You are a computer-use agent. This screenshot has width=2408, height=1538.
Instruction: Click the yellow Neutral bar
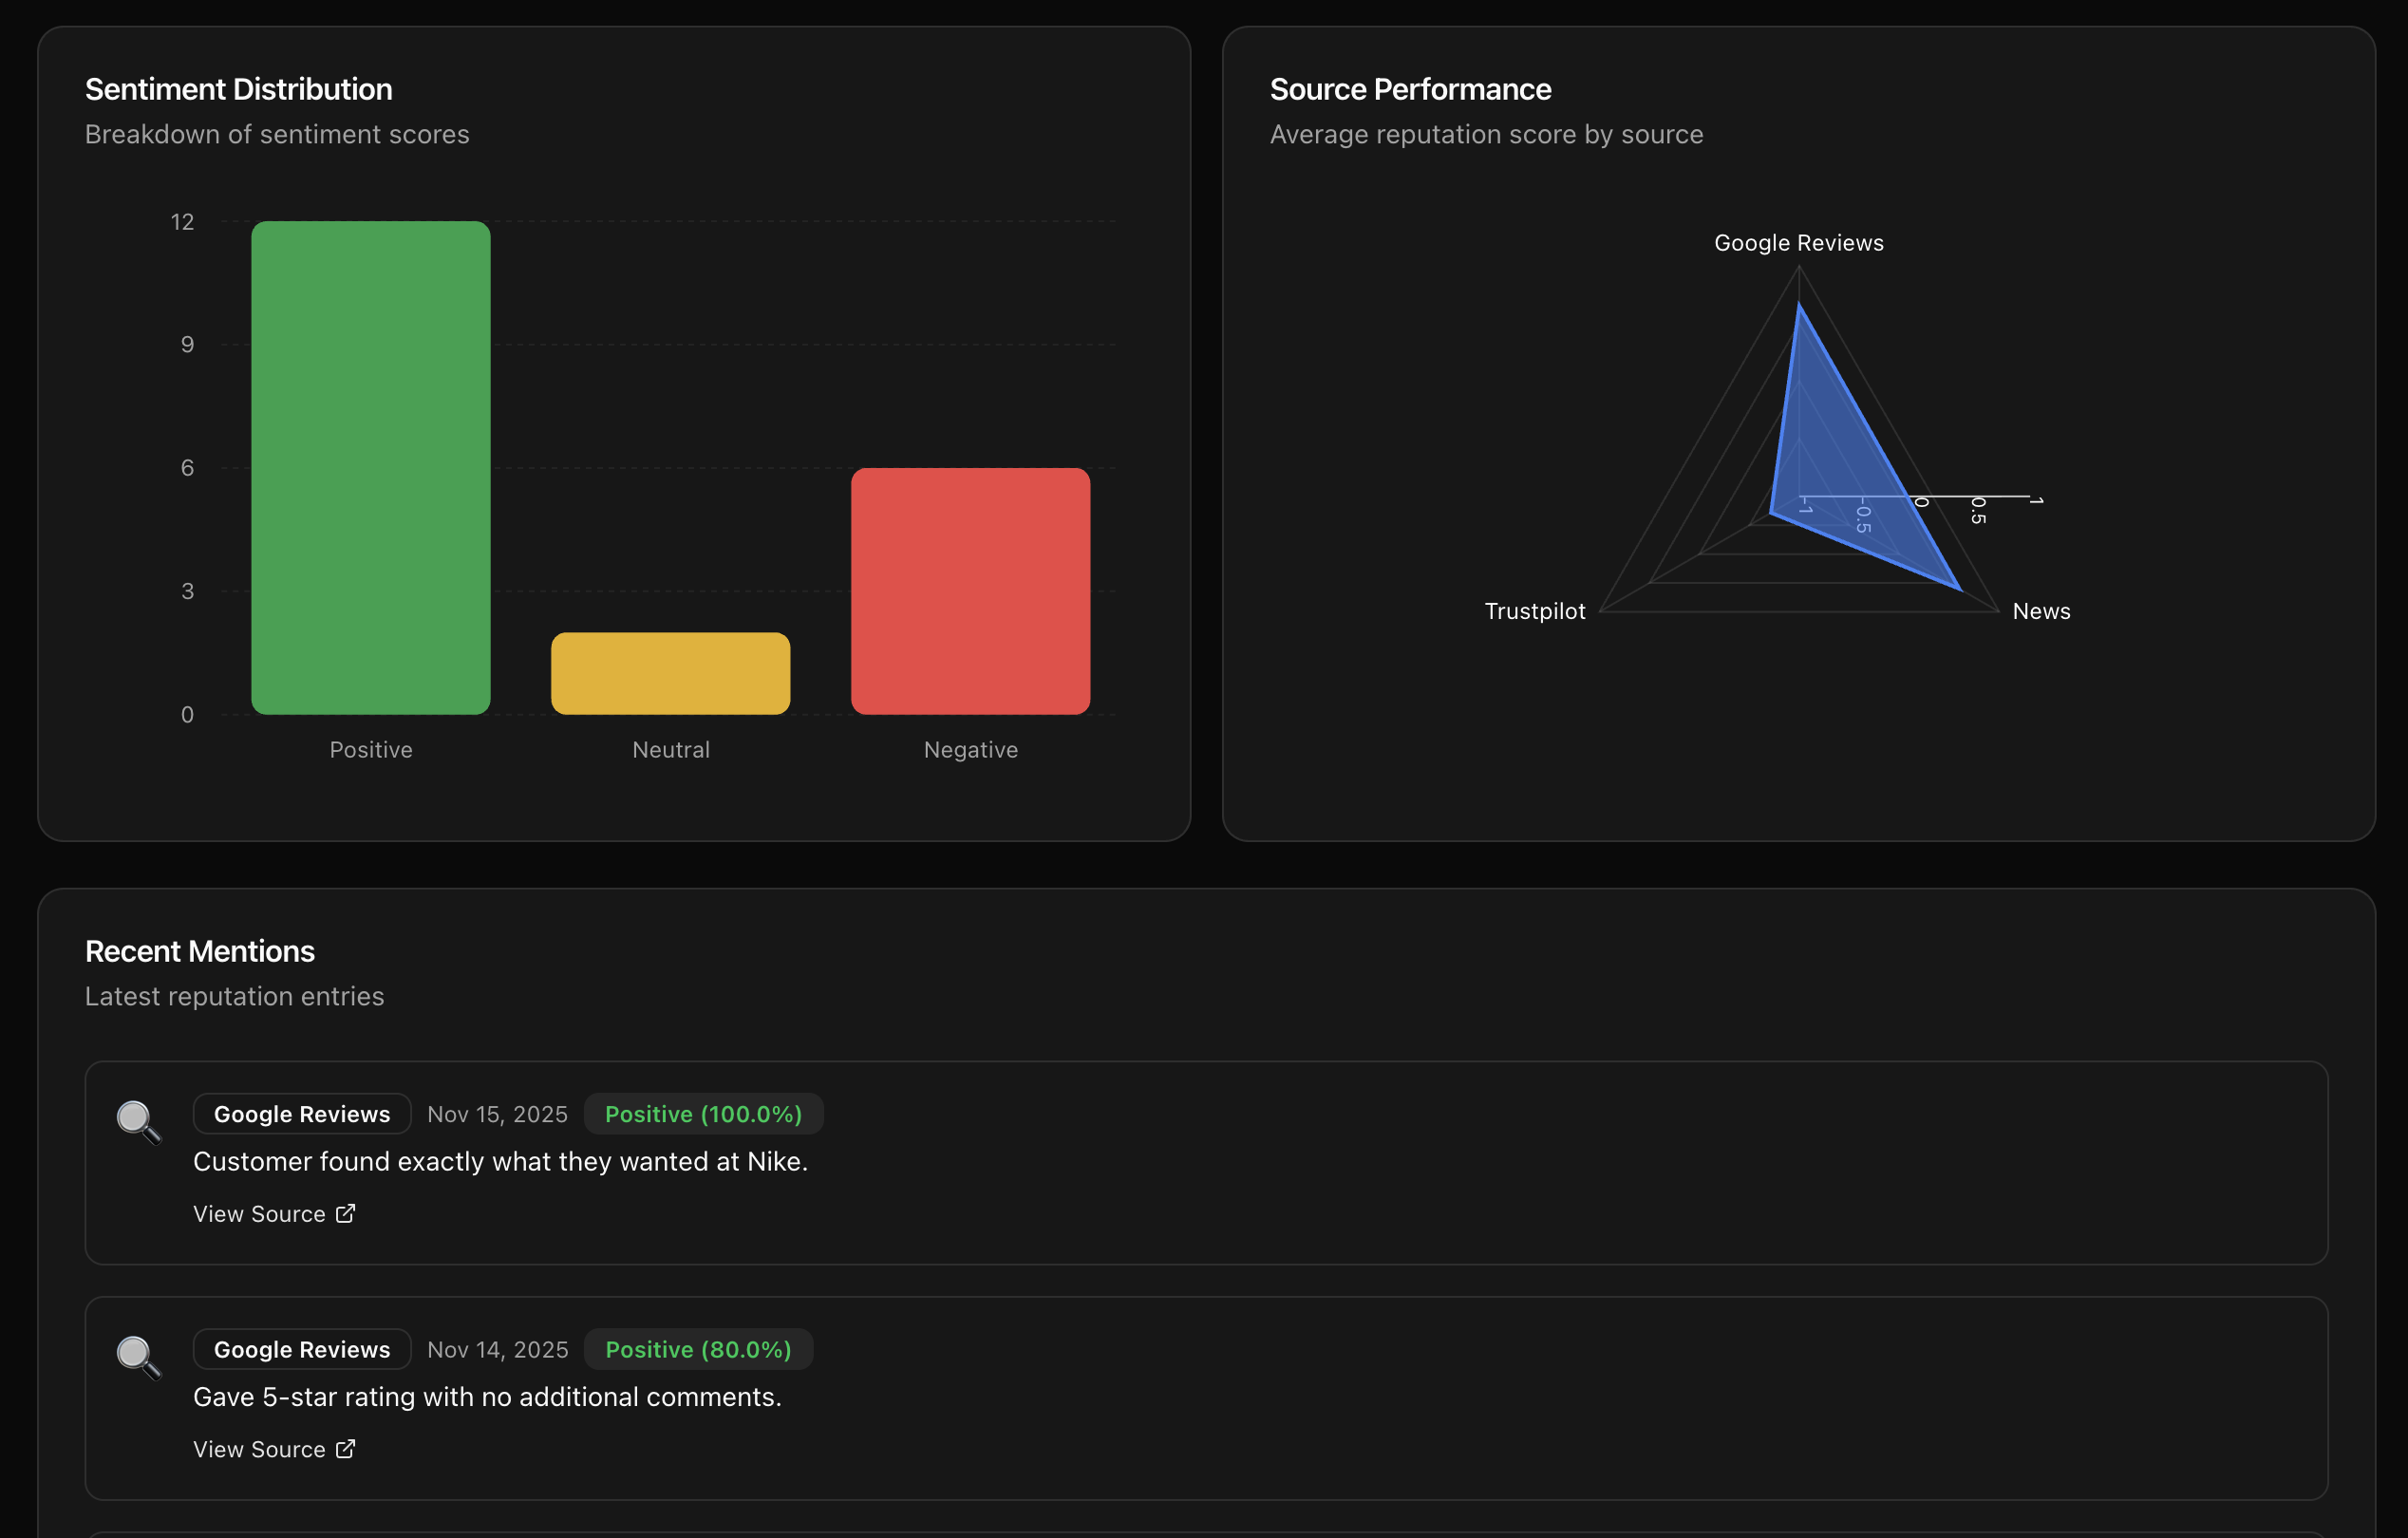[x=670, y=673]
